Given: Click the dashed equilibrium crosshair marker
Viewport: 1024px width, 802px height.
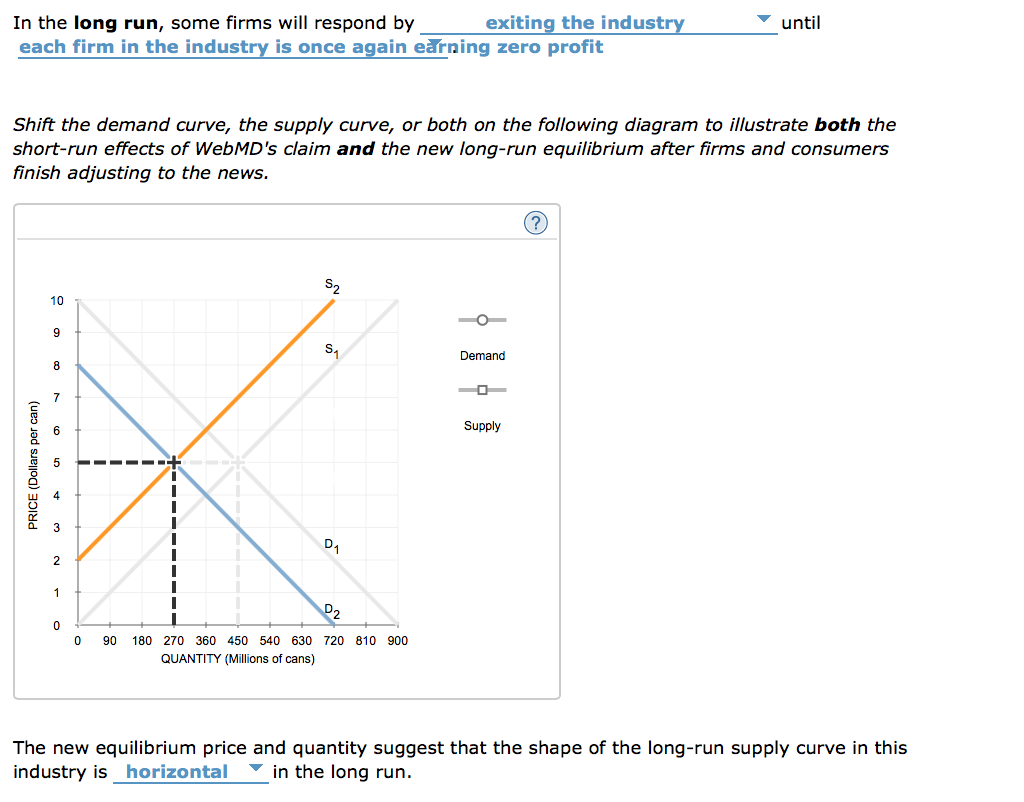Looking at the screenshot, I should 173,463.
